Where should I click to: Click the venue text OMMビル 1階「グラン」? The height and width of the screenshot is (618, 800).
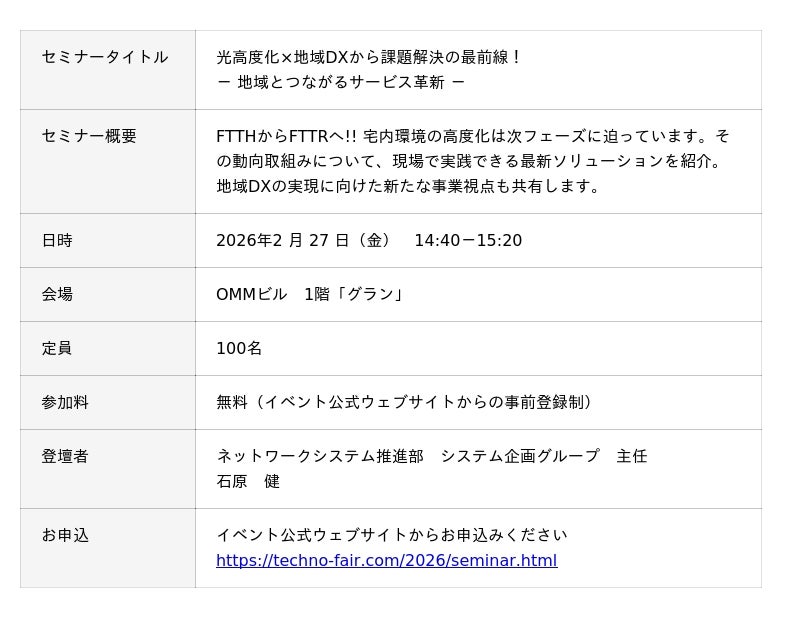coord(311,294)
